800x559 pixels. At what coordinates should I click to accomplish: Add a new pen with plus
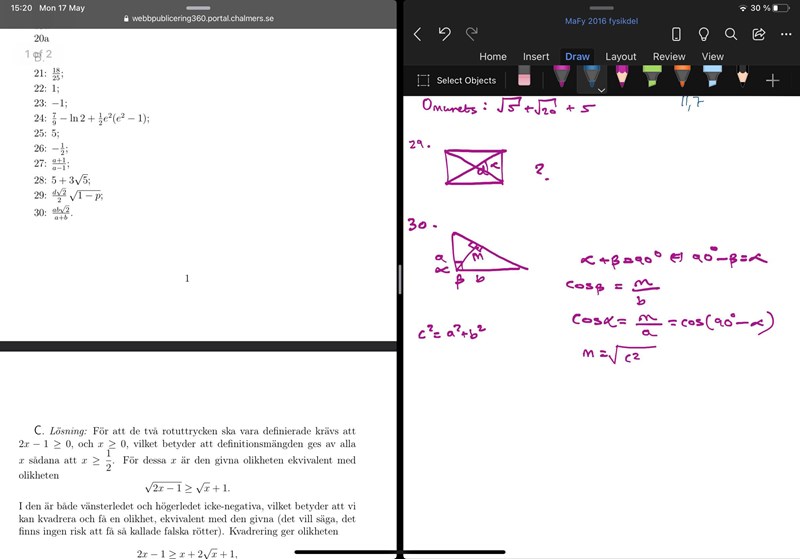click(772, 80)
